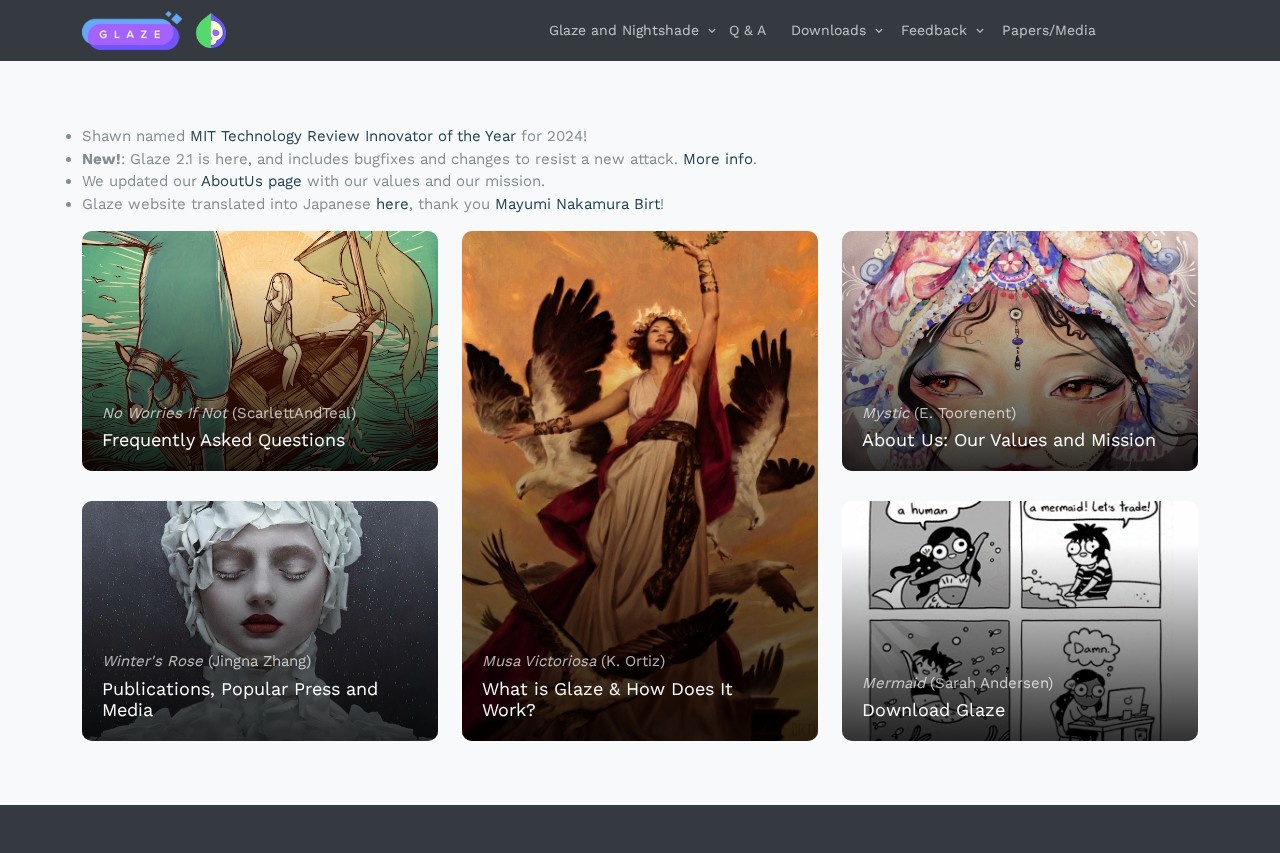Image resolution: width=1280 pixels, height=853 pixels.
Task: Expand the Feedback dropdown chevron
Action: point(980,31)
